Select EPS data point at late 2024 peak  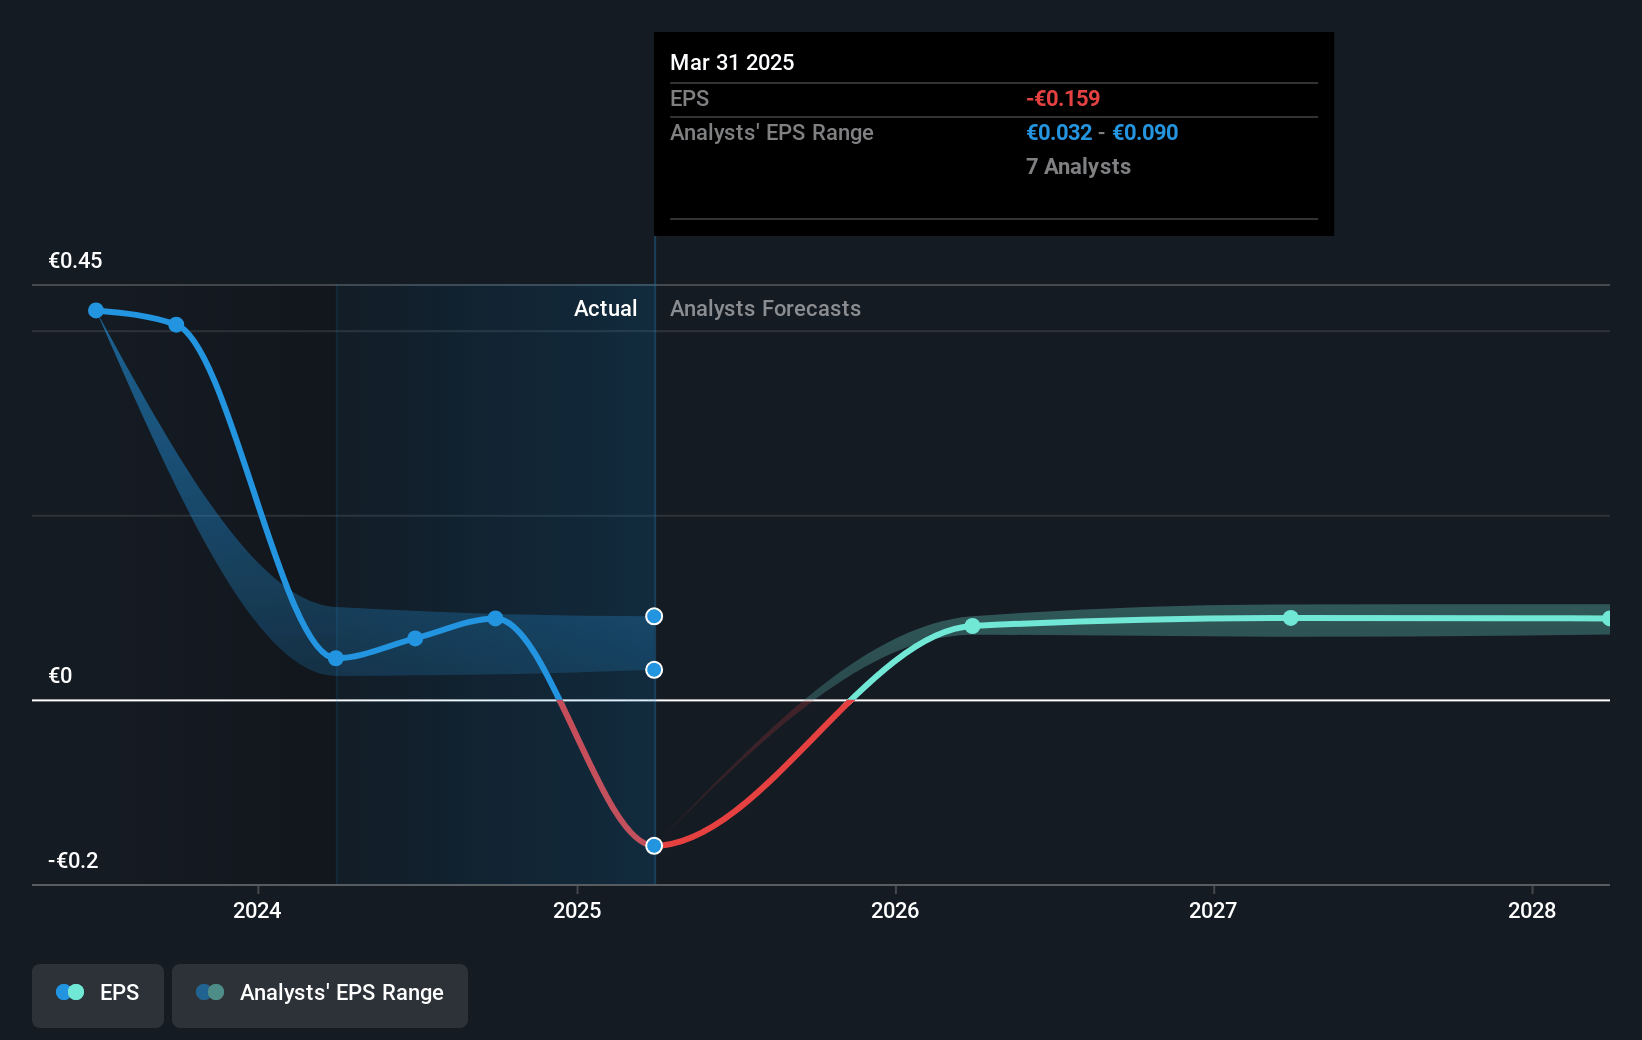[x=495, y=619]
